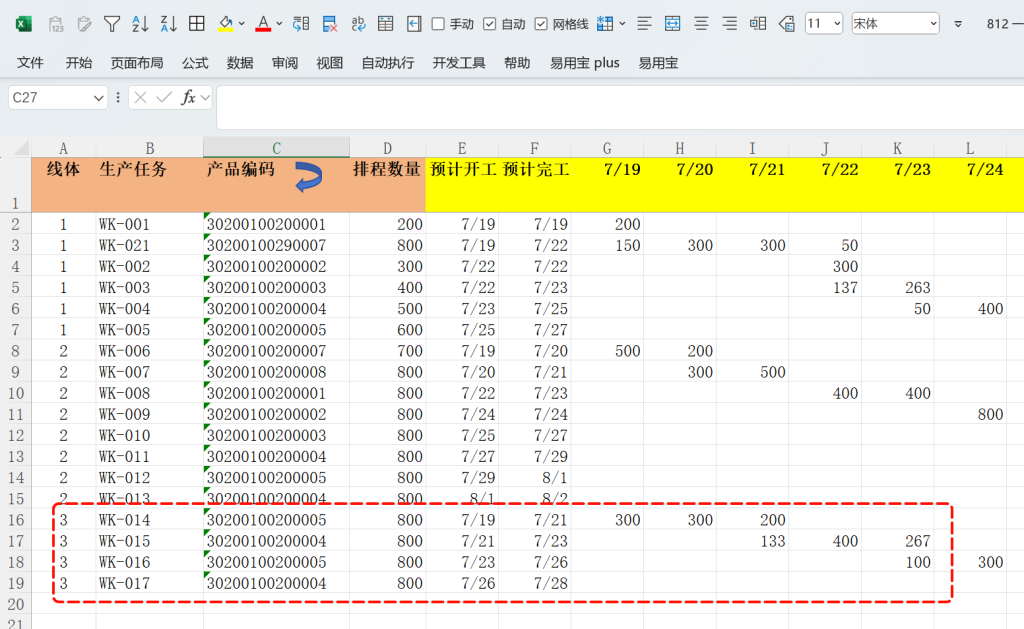
Task: Select row 16 header
Action: [16, 520]
